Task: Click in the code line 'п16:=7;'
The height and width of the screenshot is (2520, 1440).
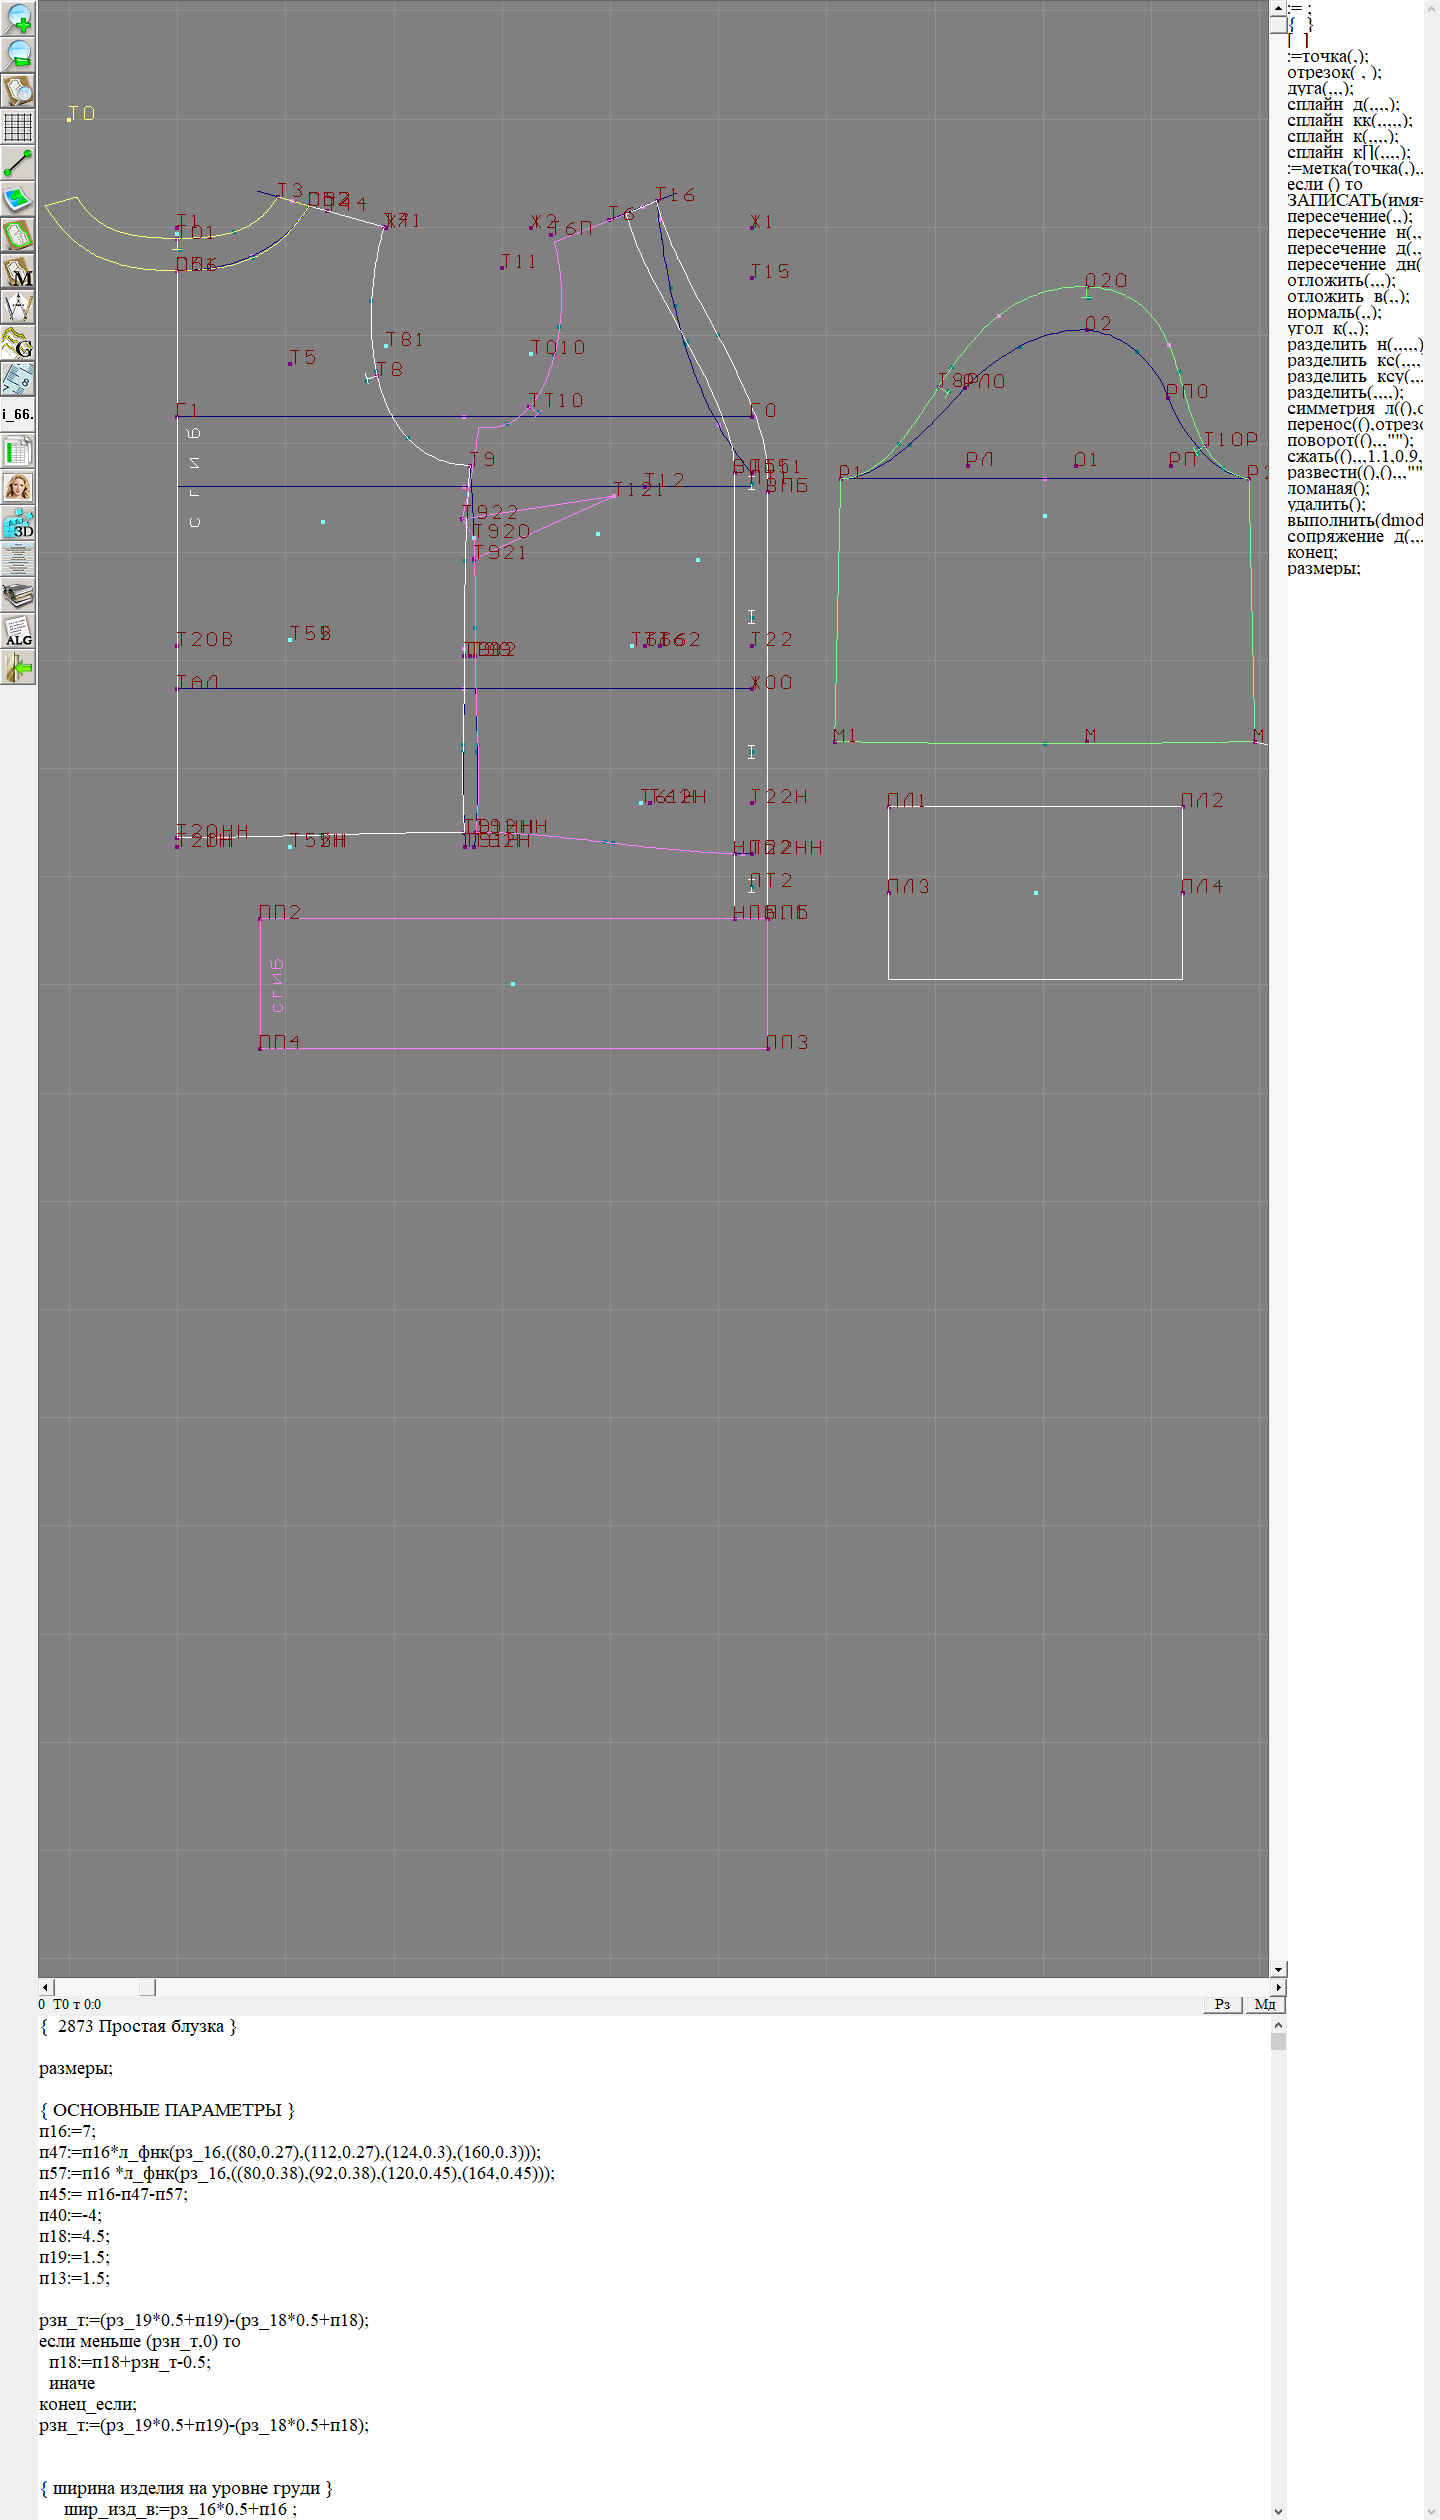Action: click(x=68, y=2131)
